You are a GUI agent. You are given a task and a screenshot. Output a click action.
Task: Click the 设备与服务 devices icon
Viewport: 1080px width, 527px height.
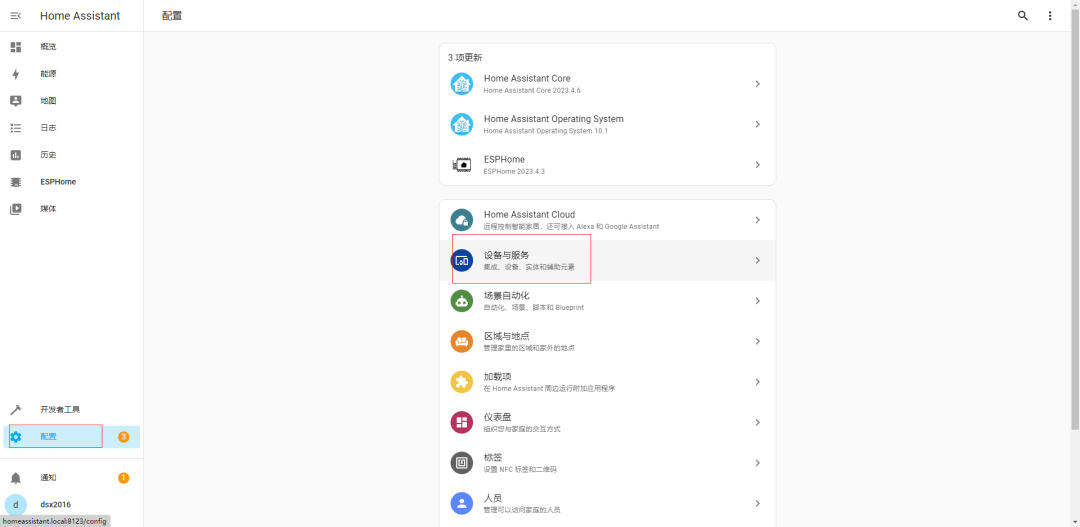461,260
